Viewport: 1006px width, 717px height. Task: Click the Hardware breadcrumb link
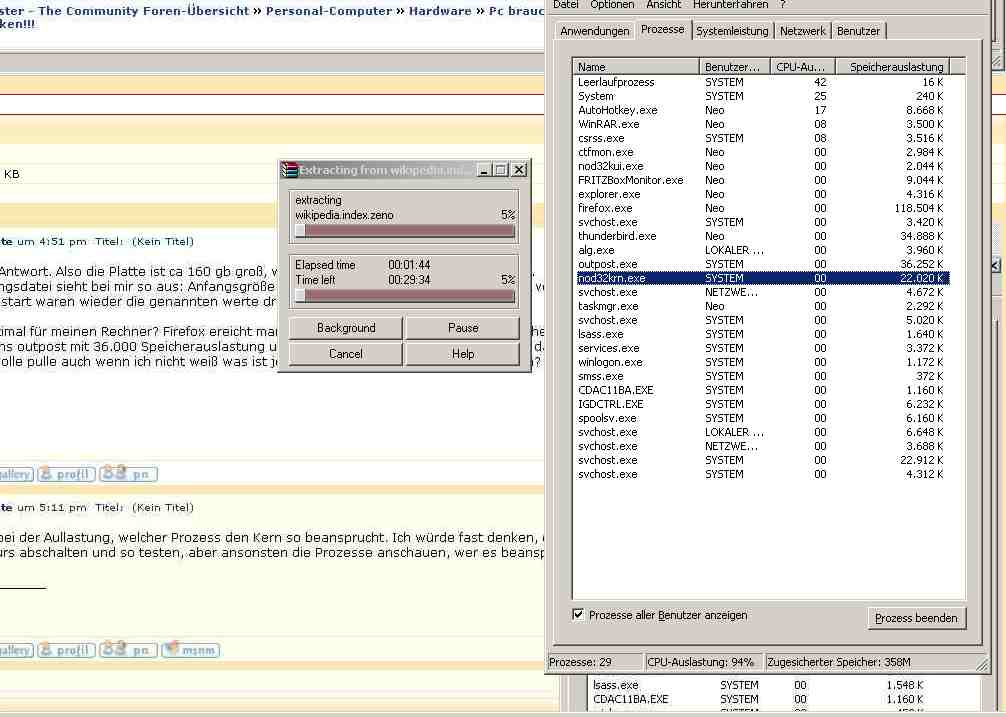pos(439,11)
